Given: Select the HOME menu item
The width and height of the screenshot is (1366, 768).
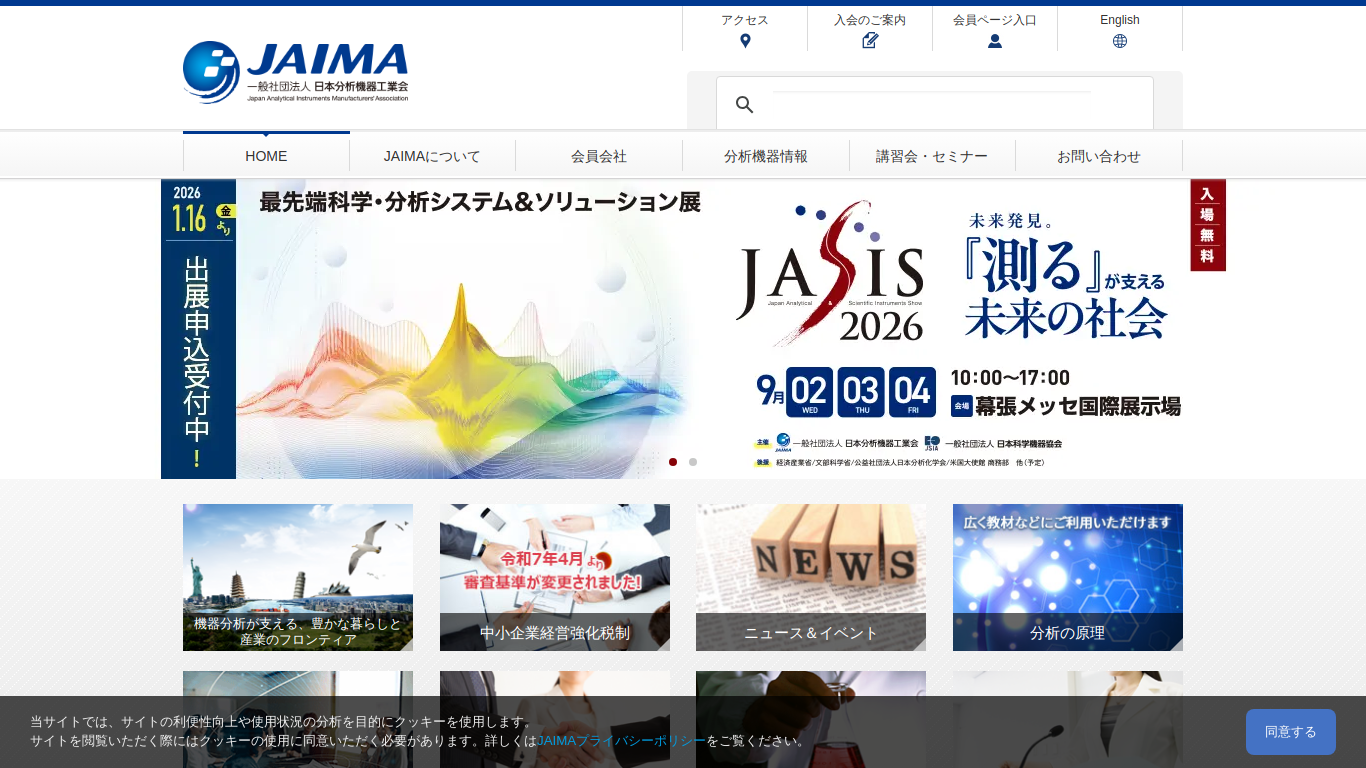Looking at the screenshot, I should 266,156.
